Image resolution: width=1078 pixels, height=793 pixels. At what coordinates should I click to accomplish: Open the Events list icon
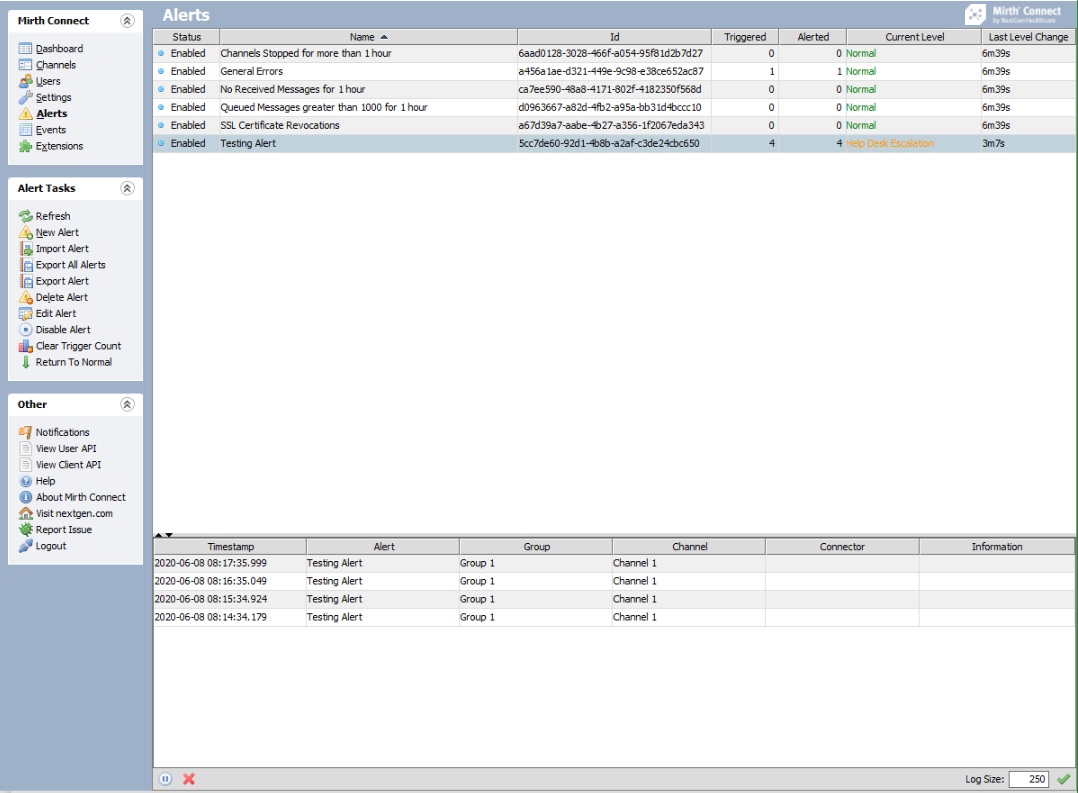[x=25, y=130]
